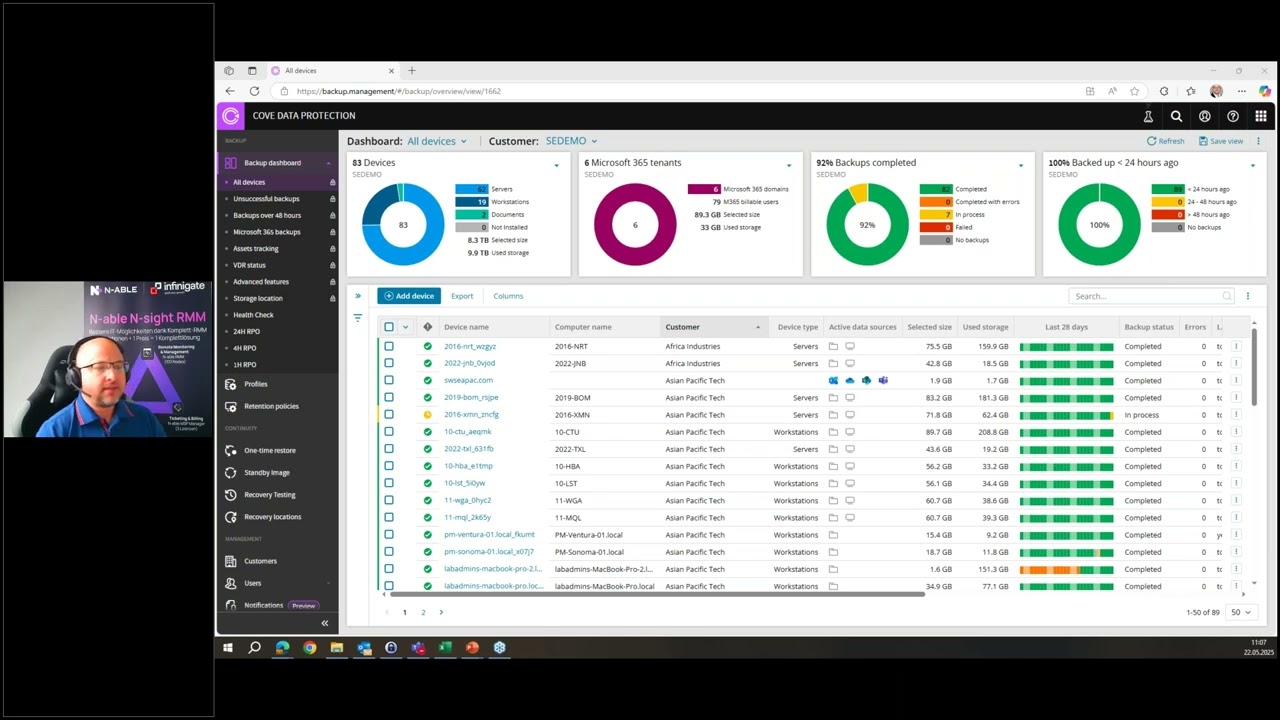The image size is (1280, 720).
Task: Select Microsoft 365 backups in sidebar
Action: (267, 232)
